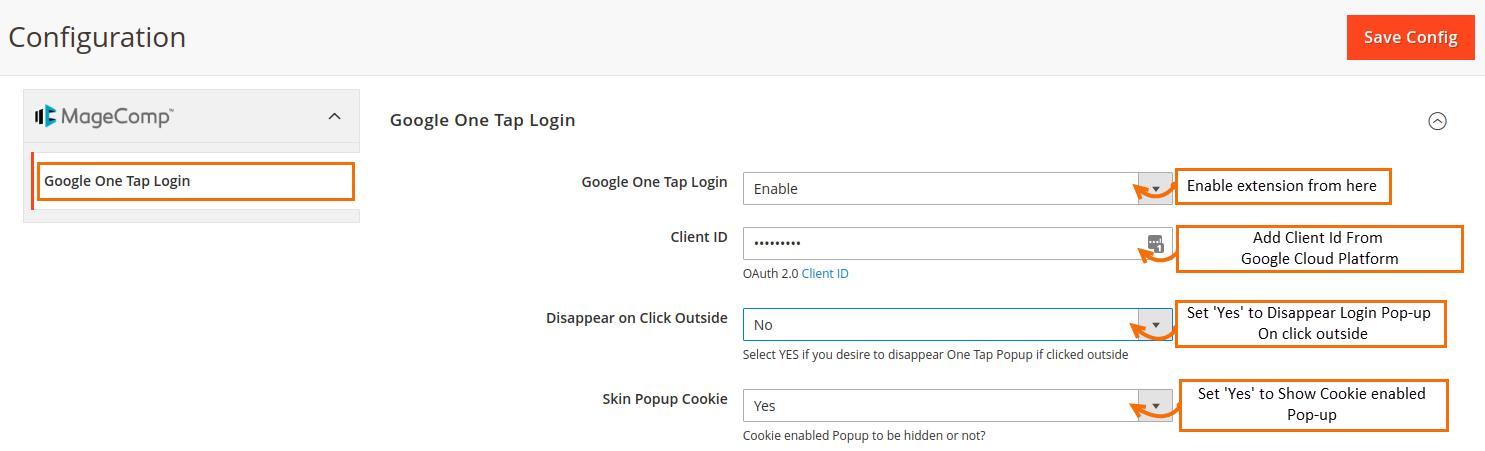Click the 'Cookie enabled Popup to be hidden' note

tap(864, 436)
